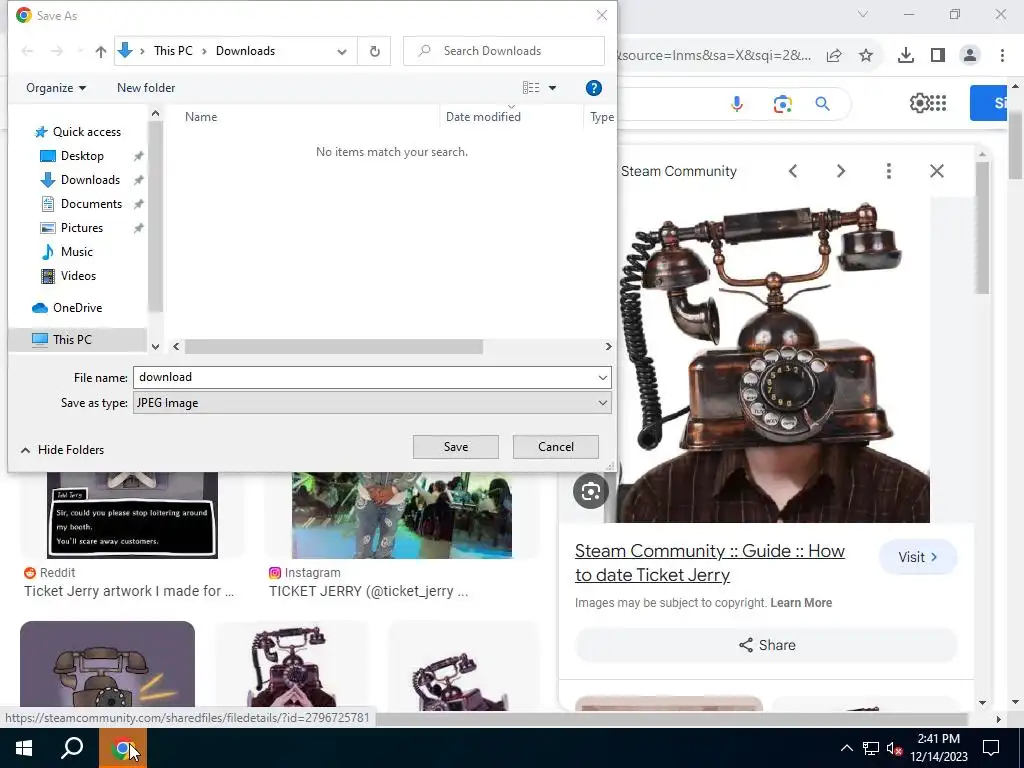Click the File name input field
Screen dimensions: 1024x768
[x=364, y=377]
